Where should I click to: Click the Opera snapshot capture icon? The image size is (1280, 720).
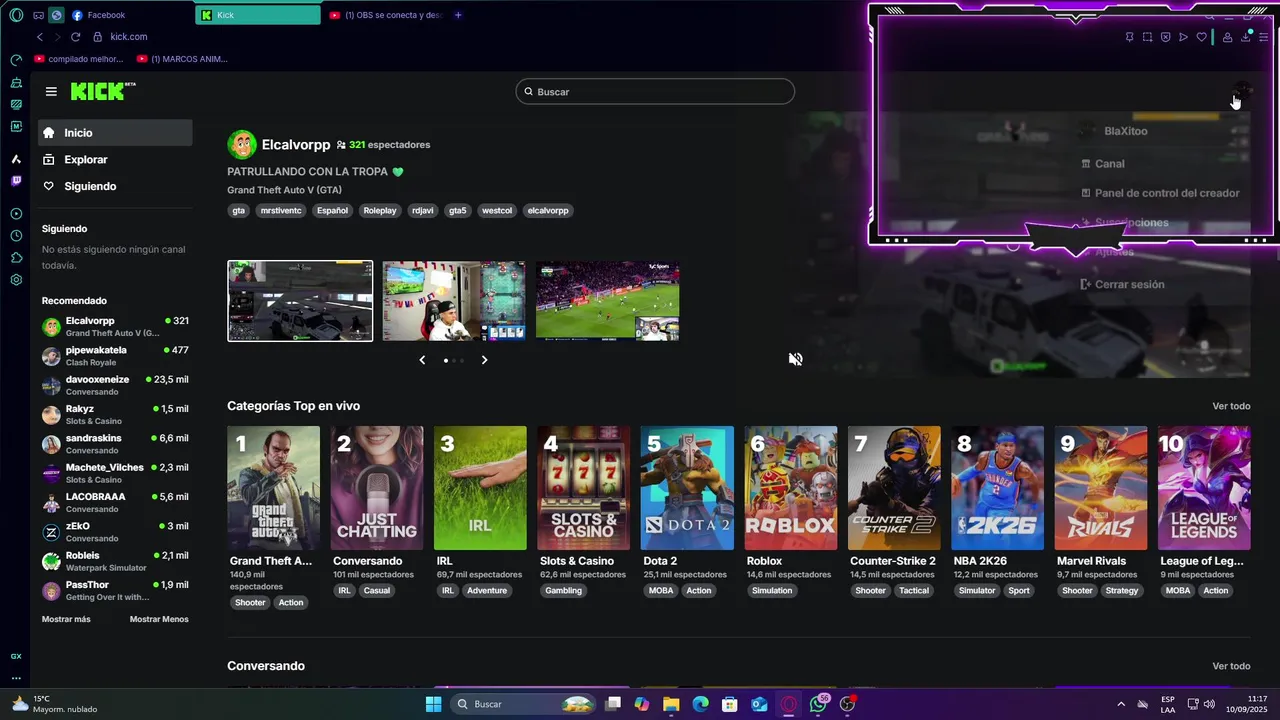[x=1147, y=37]
